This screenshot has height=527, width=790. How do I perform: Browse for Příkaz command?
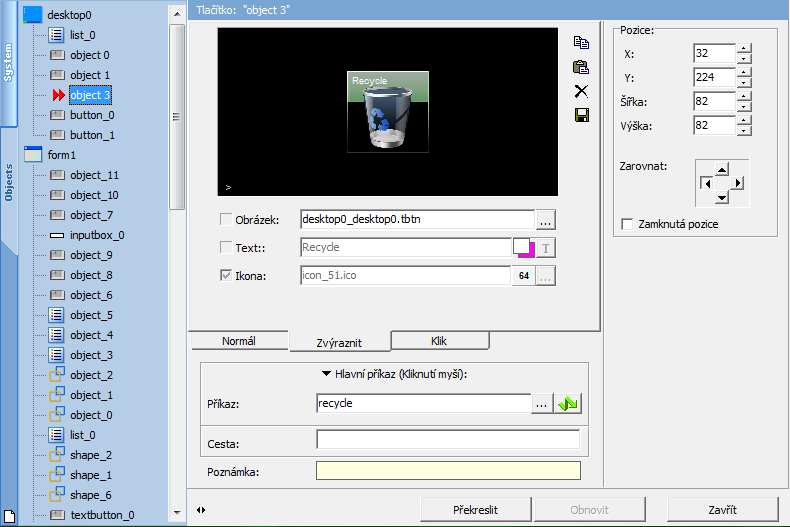point(542,404)
